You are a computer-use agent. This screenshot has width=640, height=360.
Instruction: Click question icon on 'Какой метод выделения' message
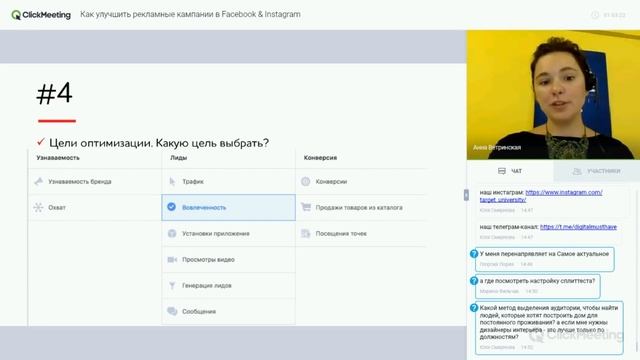[x=473, y=308]
